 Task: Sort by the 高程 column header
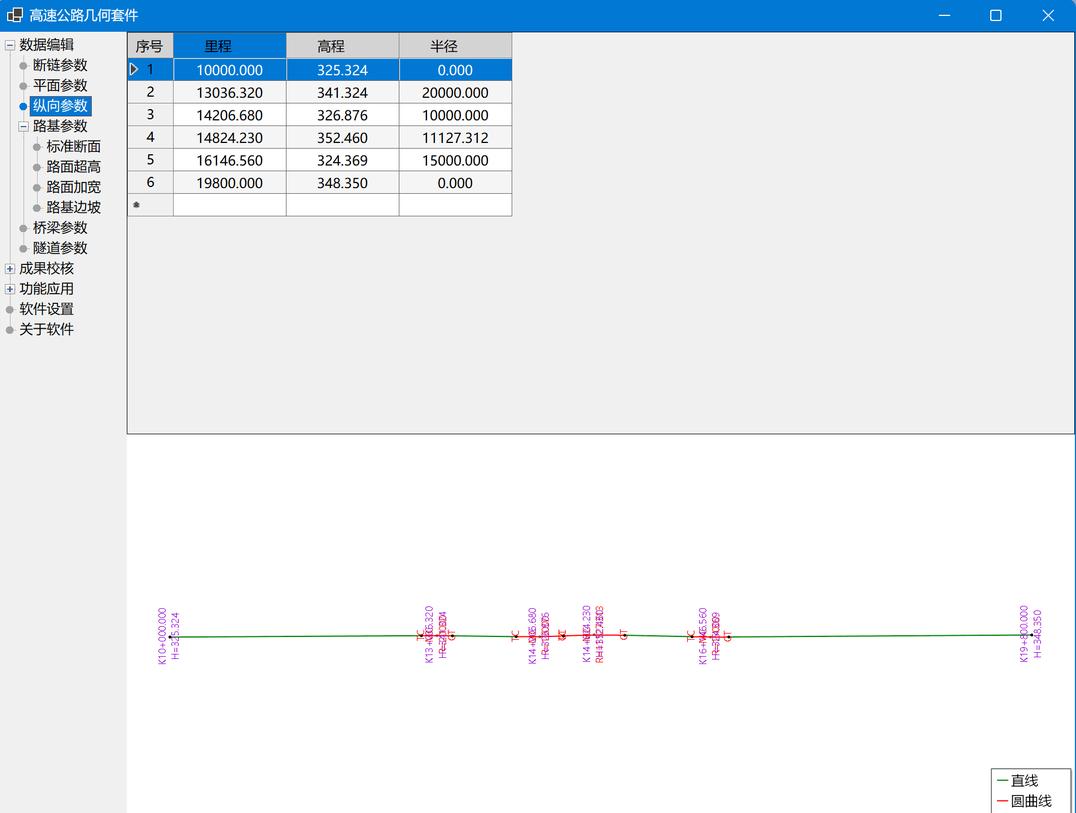click(342, 46)
